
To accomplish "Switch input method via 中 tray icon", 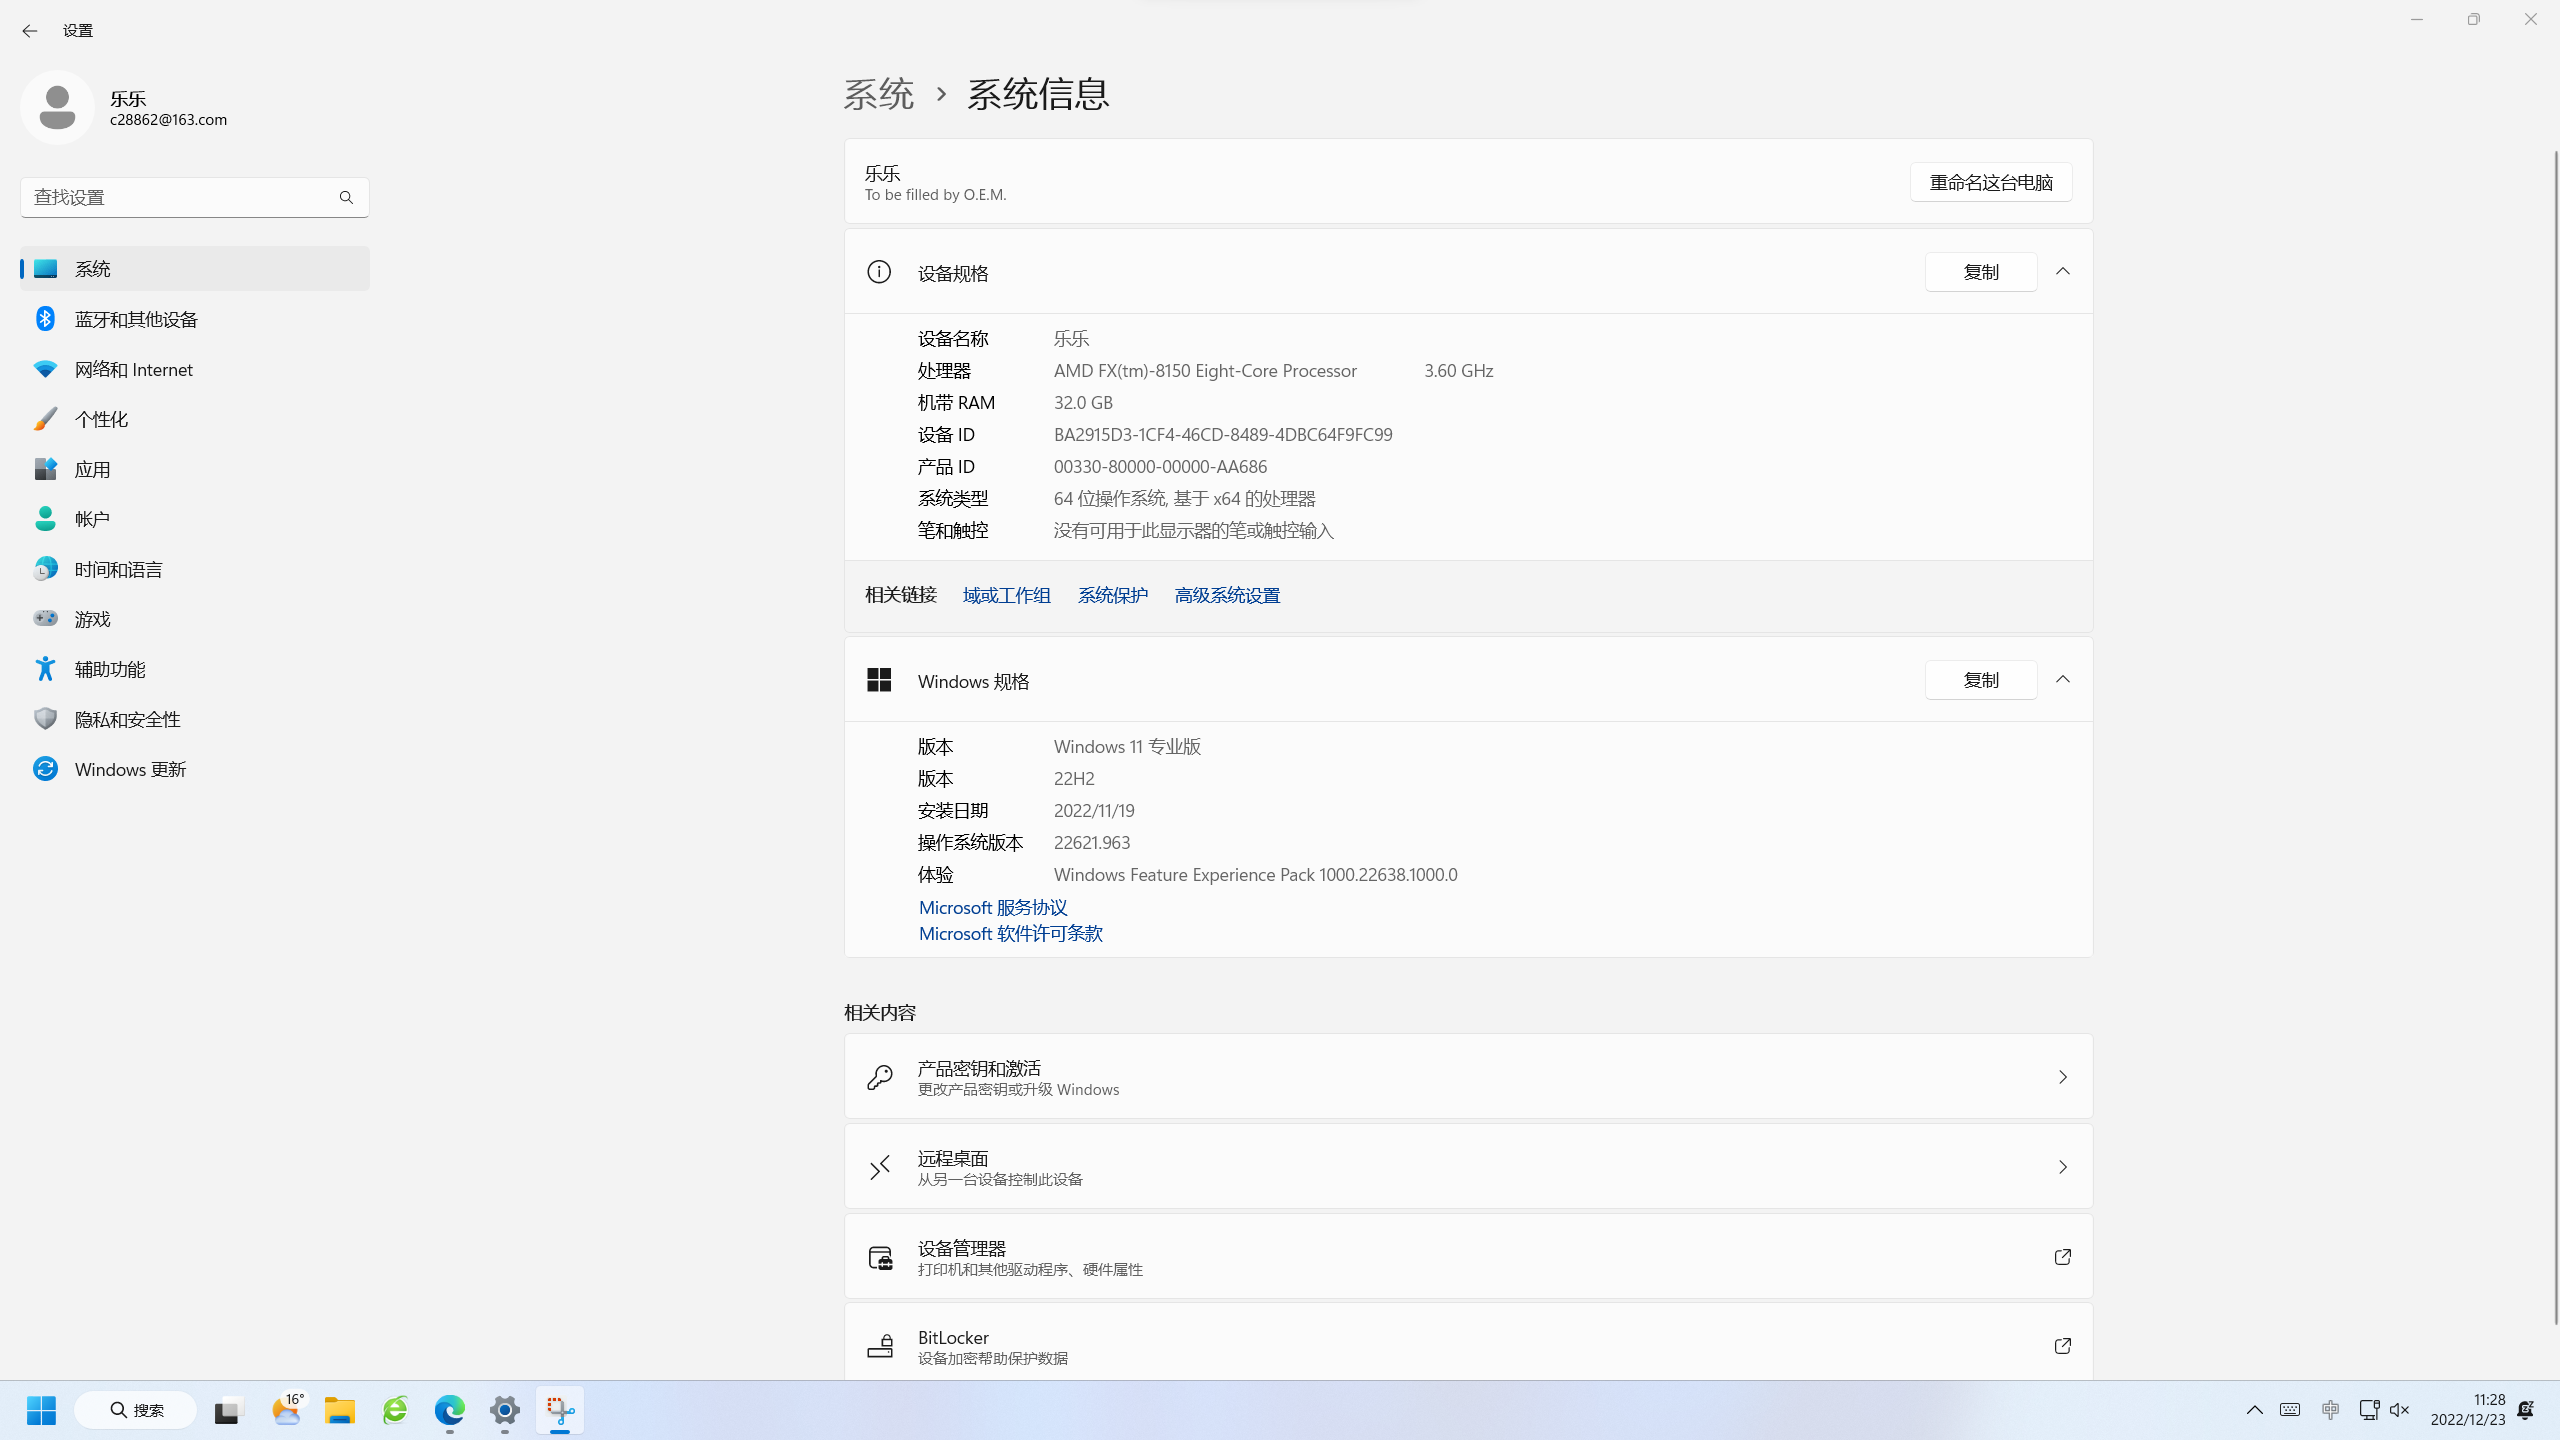I will coord(2330,1410).
